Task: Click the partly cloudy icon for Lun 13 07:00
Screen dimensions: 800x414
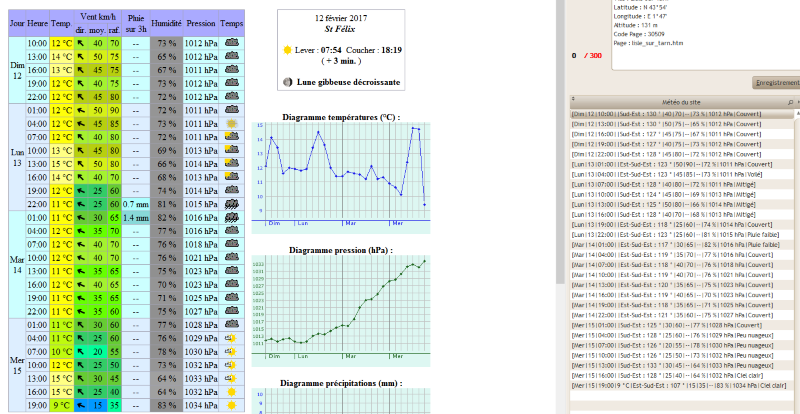Action: pos(232,137)
